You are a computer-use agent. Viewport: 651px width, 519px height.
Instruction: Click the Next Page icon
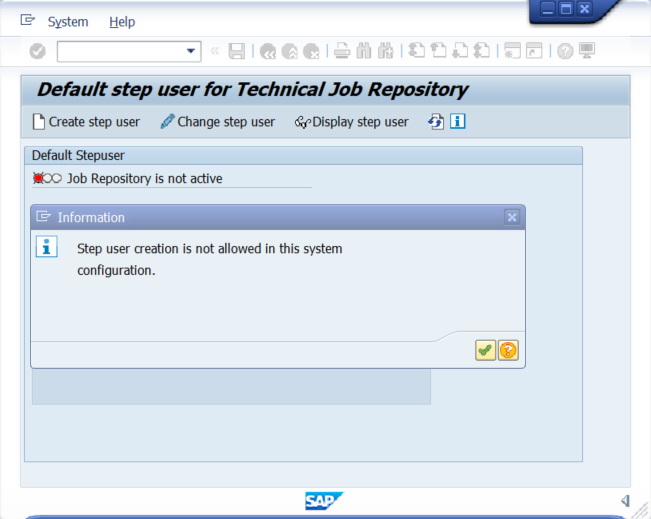460,51
